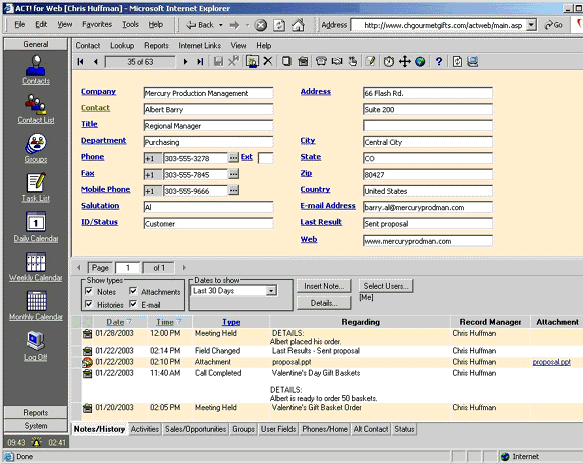Expand the System sidebar section
The width and height of the screenshot is (583, 464).
(x=36, y=425)
